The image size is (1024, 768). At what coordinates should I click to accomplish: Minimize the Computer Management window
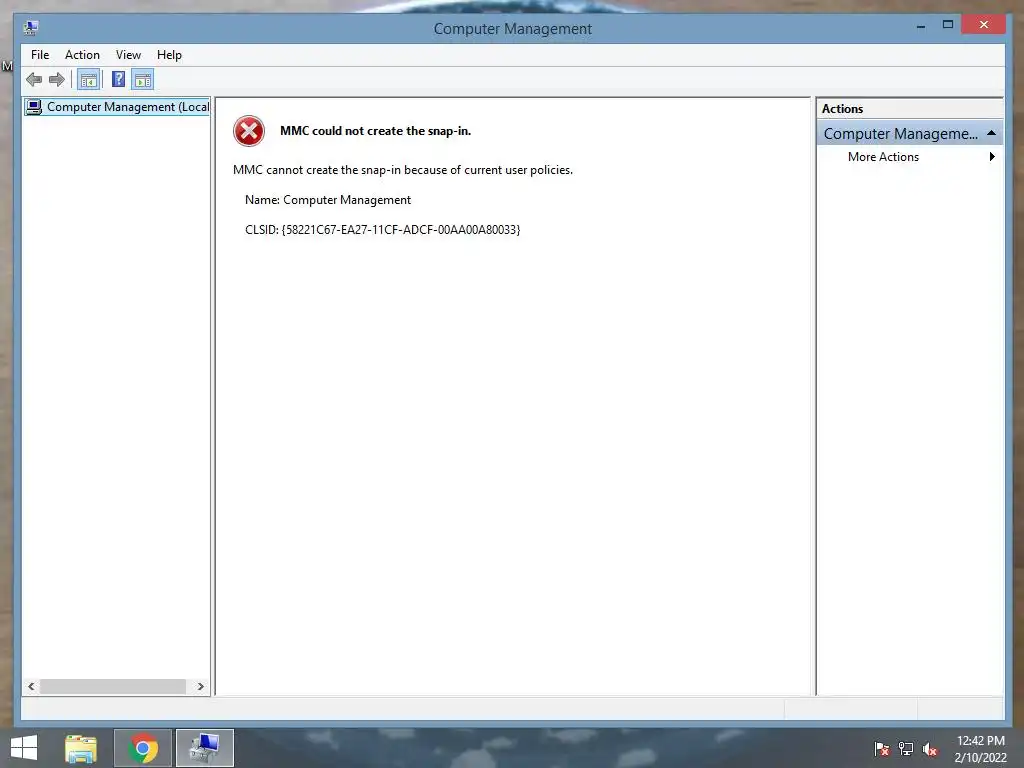[921, 26]
